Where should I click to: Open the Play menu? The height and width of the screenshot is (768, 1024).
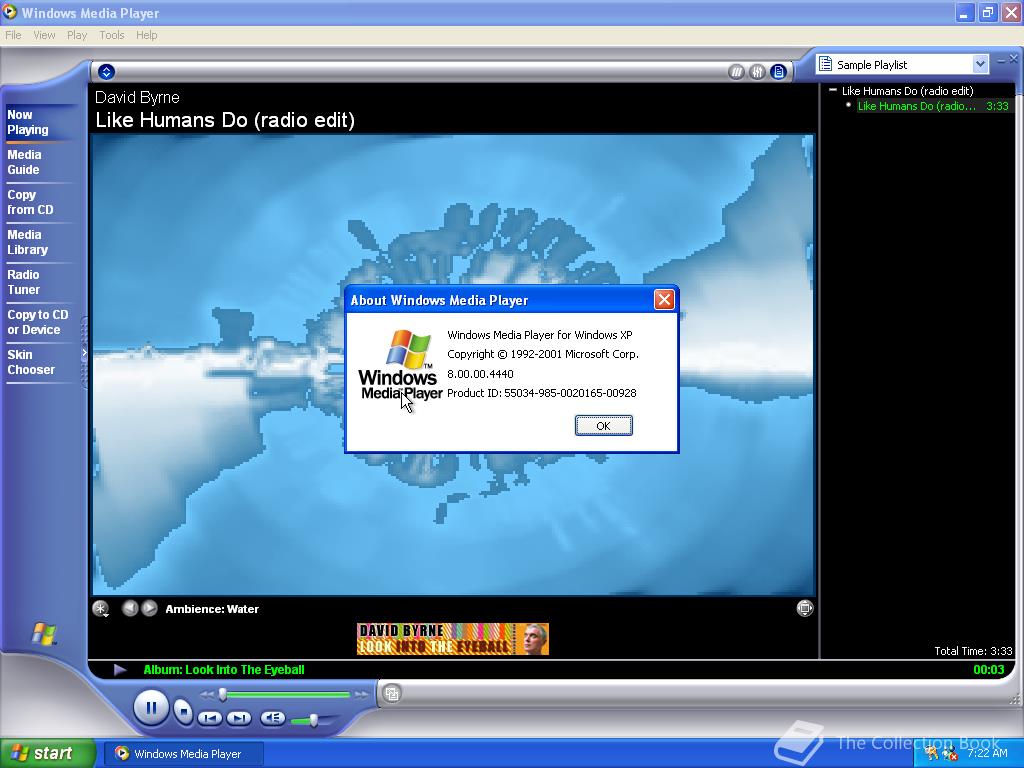click(77, 35)
